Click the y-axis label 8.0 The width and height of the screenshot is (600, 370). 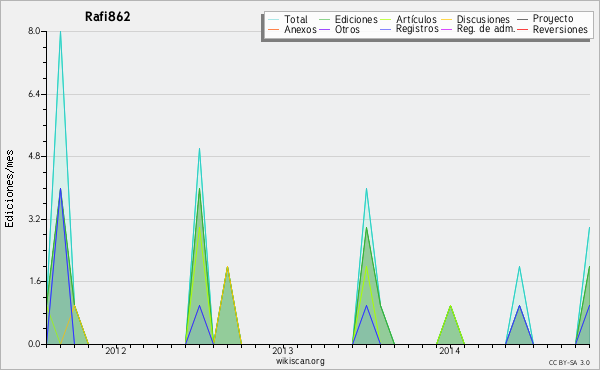pyautogui.click(x=34, y=31)
